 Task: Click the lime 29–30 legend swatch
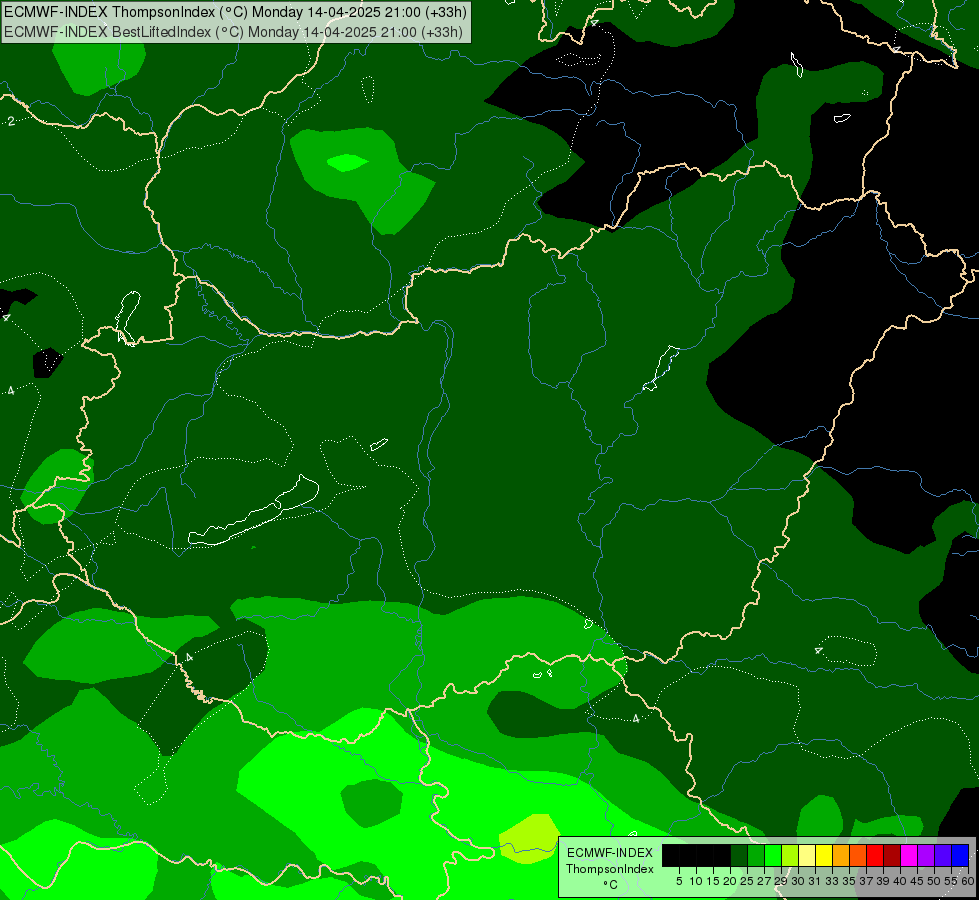tap(790, 855)
